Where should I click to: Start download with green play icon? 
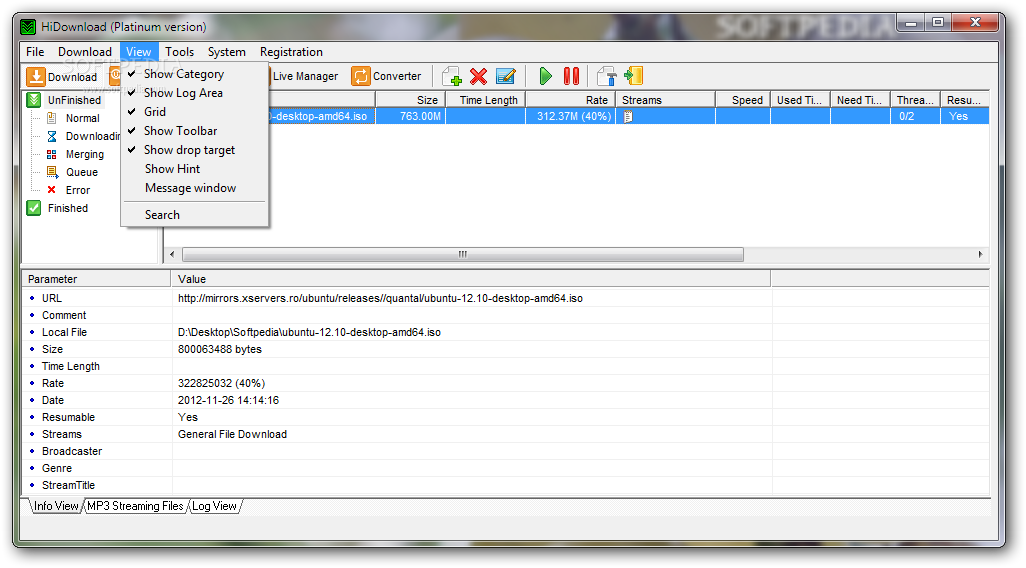pyautogui.click(x=545, y=76)
